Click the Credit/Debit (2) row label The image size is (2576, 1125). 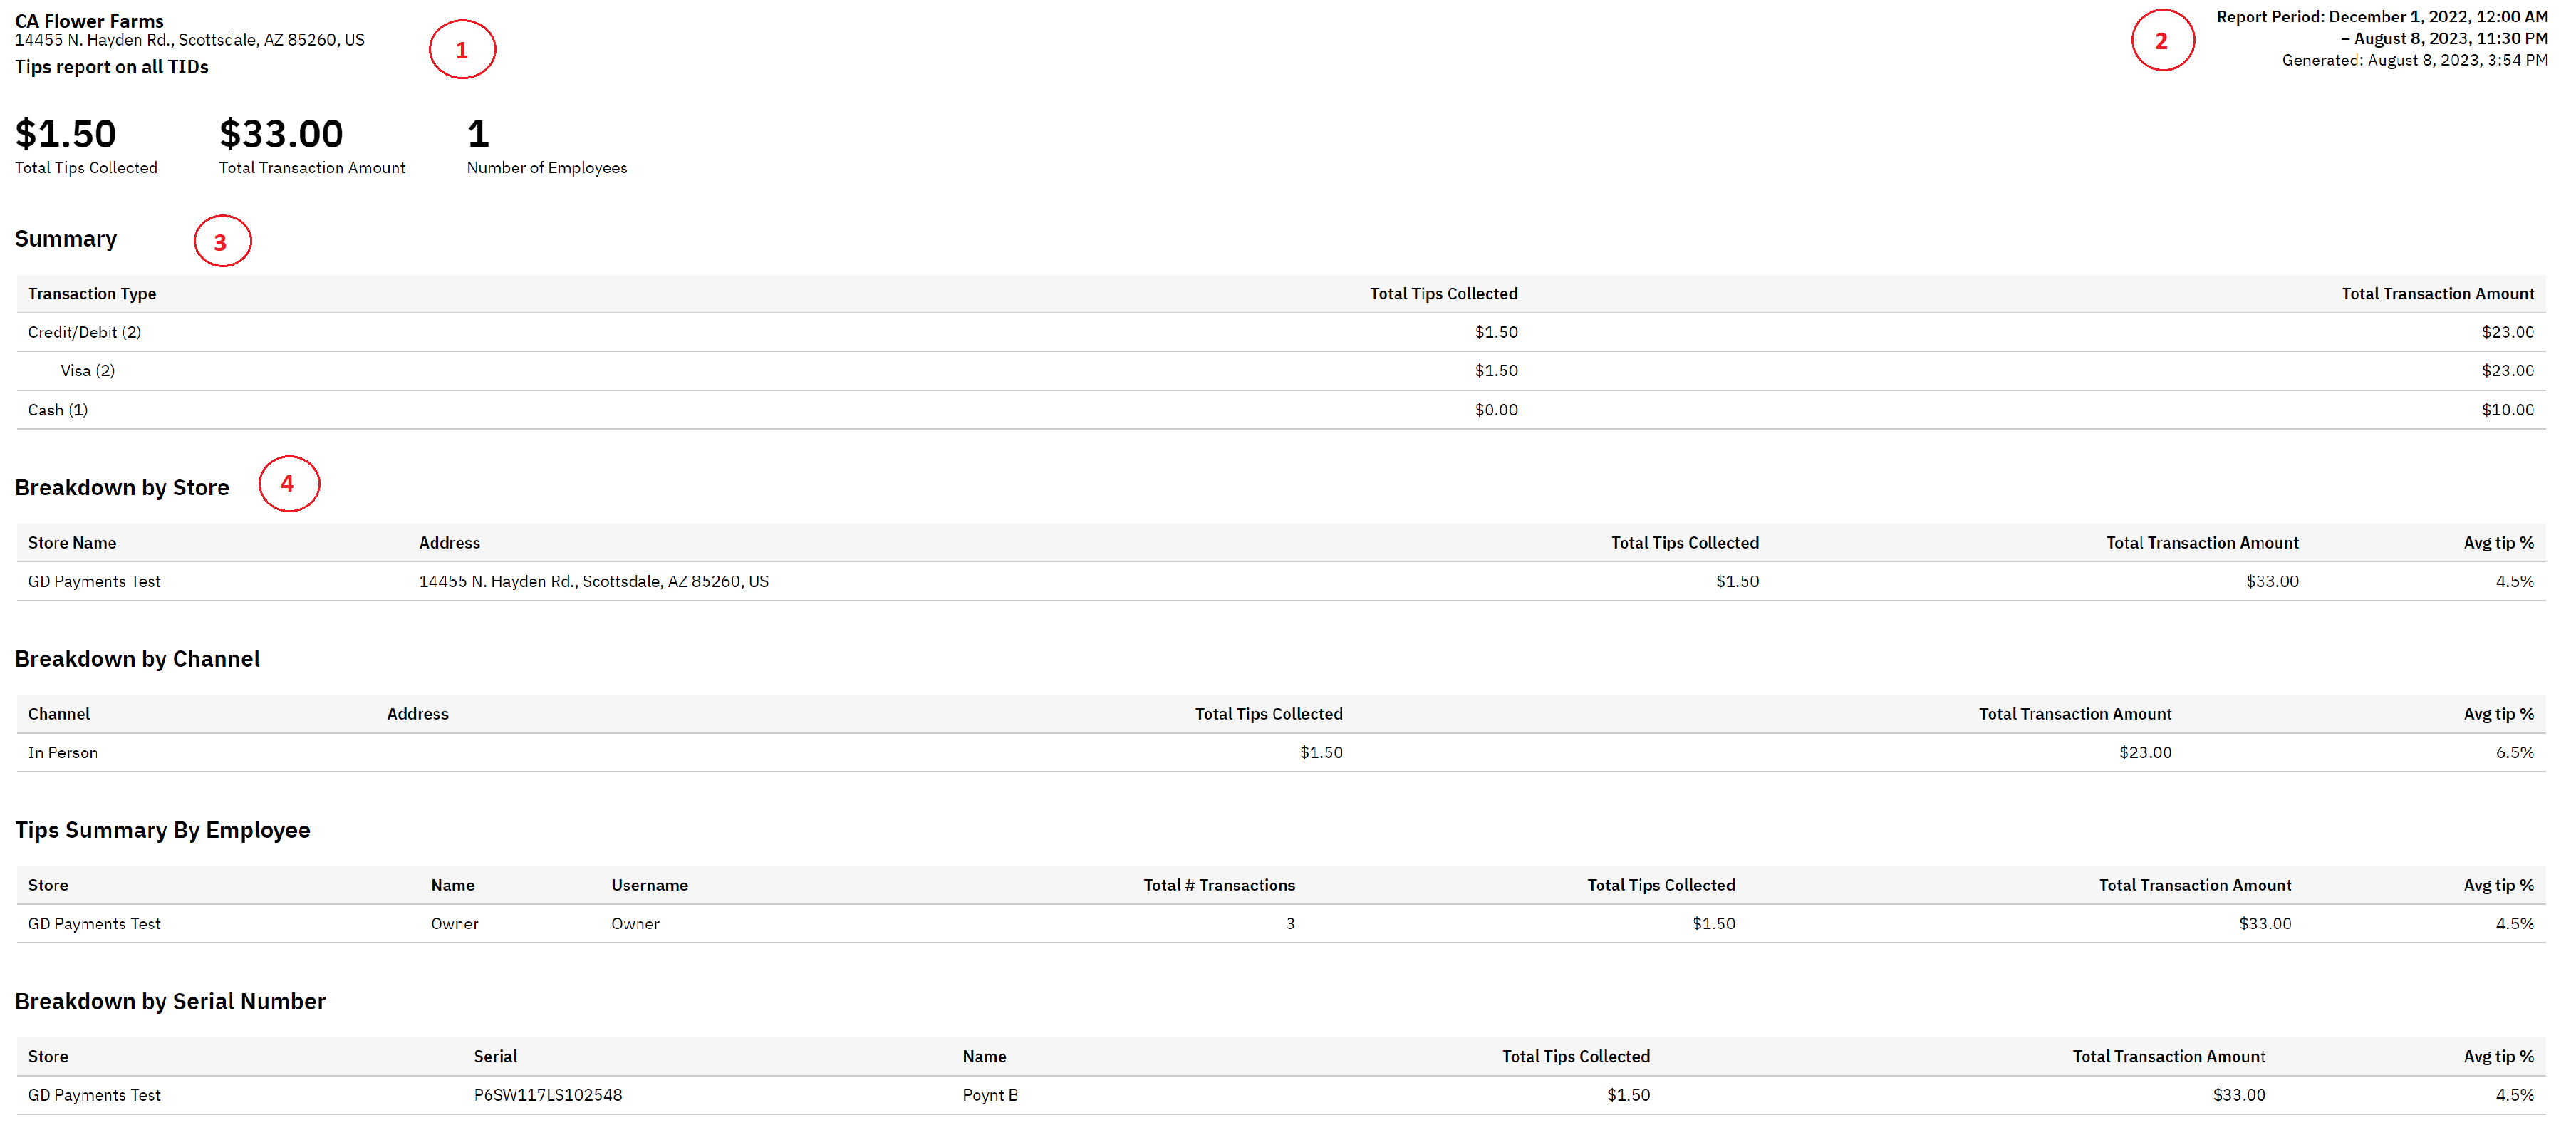point(84,333)
